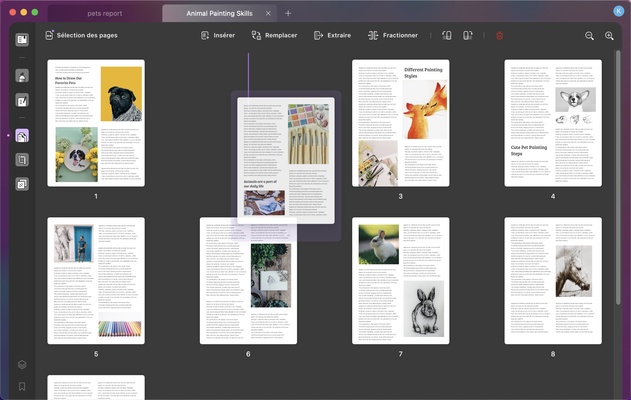The width and height of the screenshot is (631, 400).
Task: Open the Edit PDF tool in sidebar
Action: pos(22,100)
